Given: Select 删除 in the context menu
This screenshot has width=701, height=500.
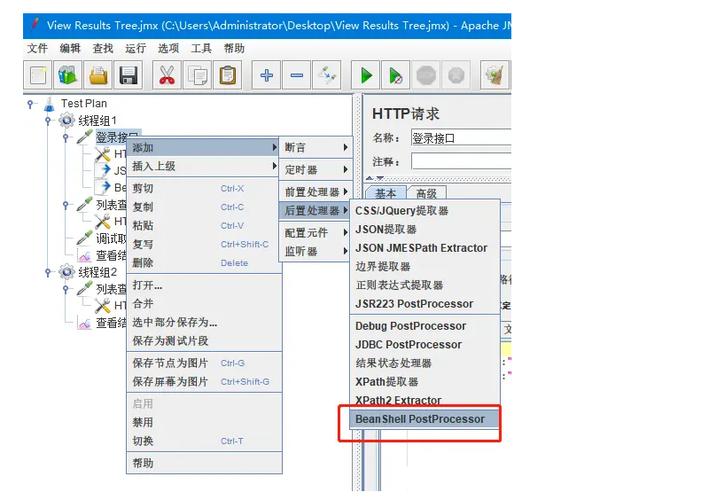Looking at the screenshot, I should pyautogui.click(x=204, y=263).
